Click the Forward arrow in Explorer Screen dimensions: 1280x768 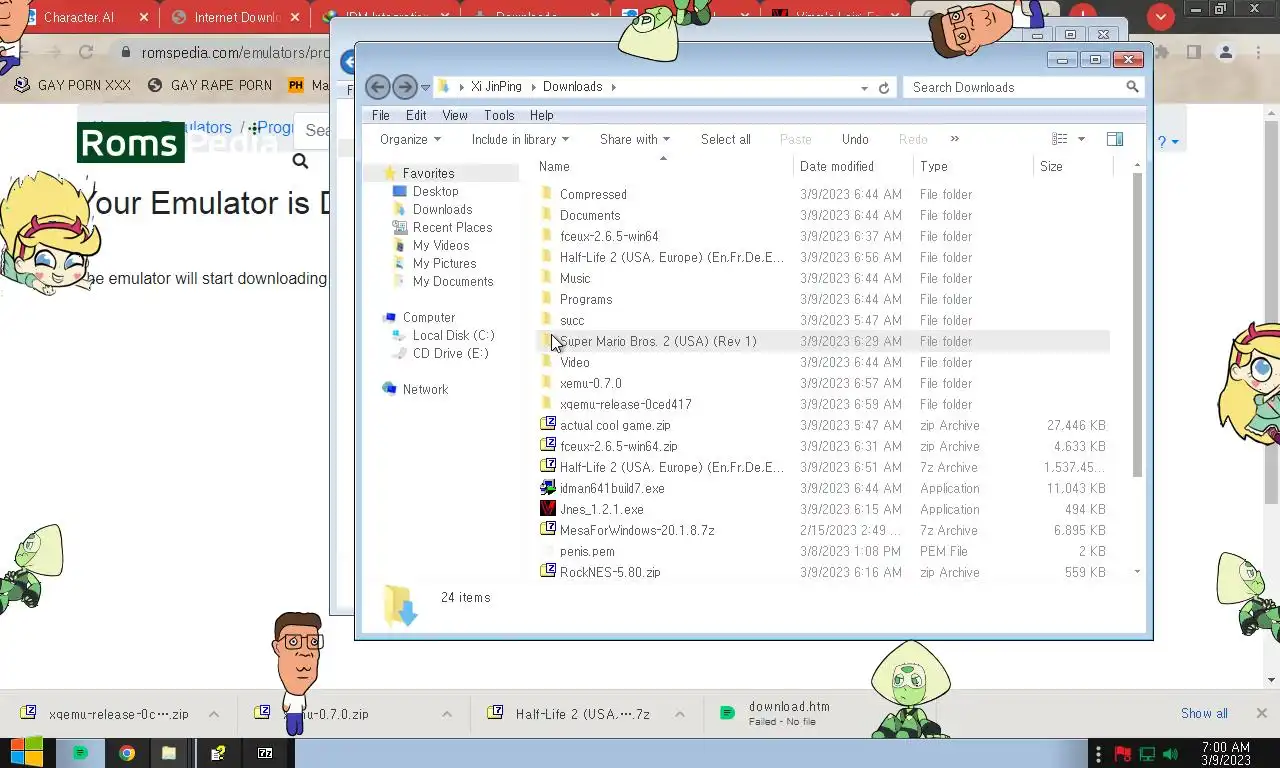[x=404, y=87]
